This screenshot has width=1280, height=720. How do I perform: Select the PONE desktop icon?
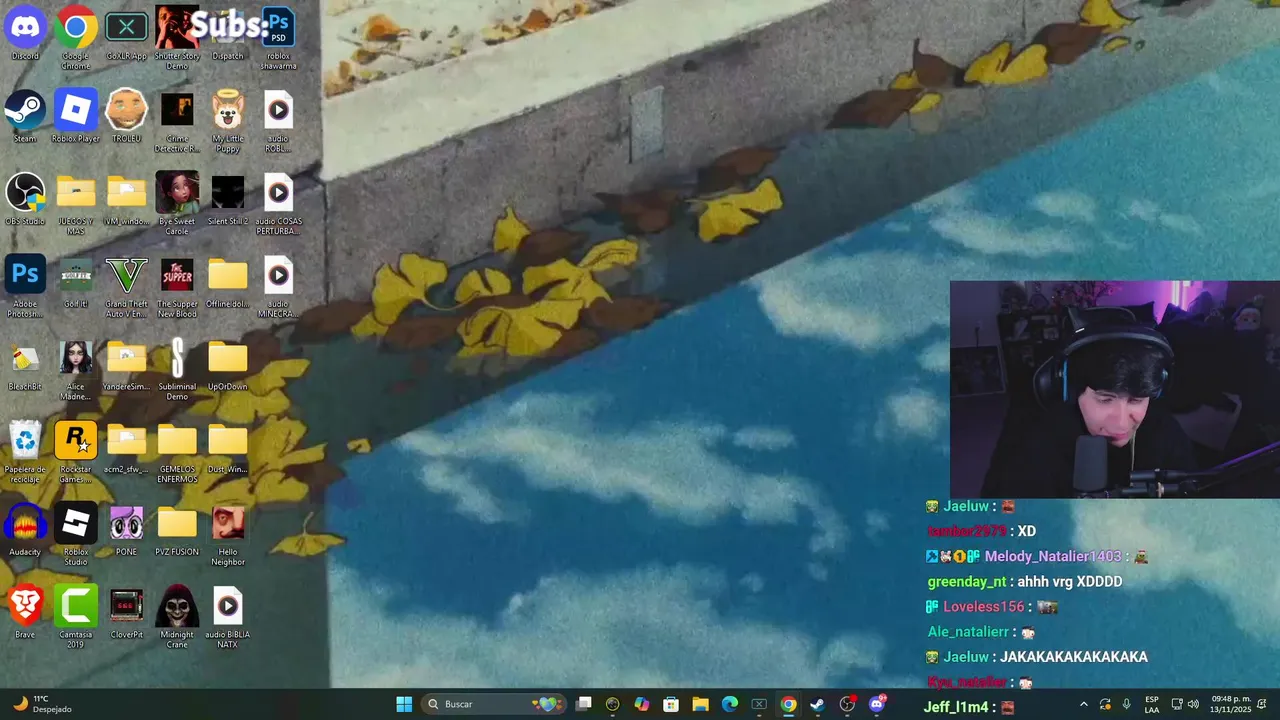[126, 530]
